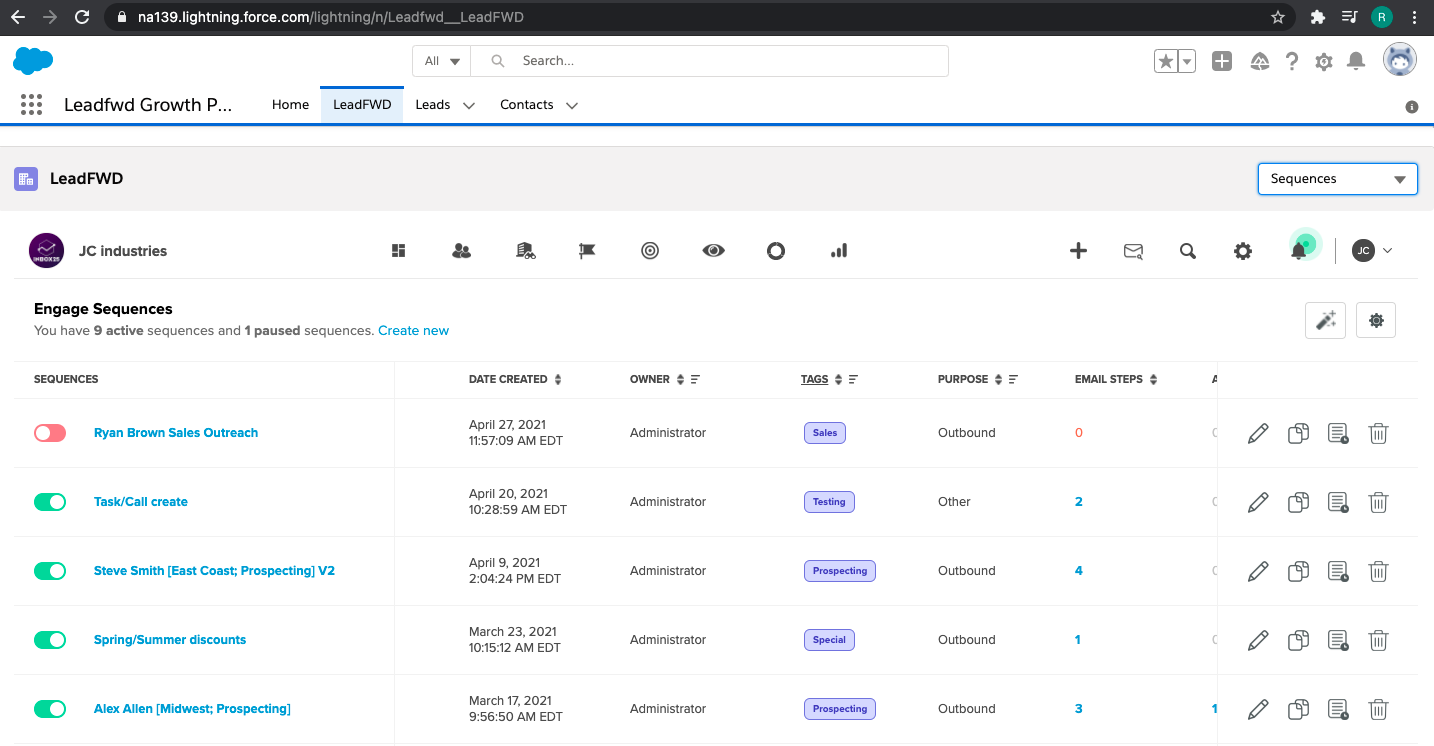Open Salesforce notifications bell in header
1434x746 pixels.
tap(1356, 61)
